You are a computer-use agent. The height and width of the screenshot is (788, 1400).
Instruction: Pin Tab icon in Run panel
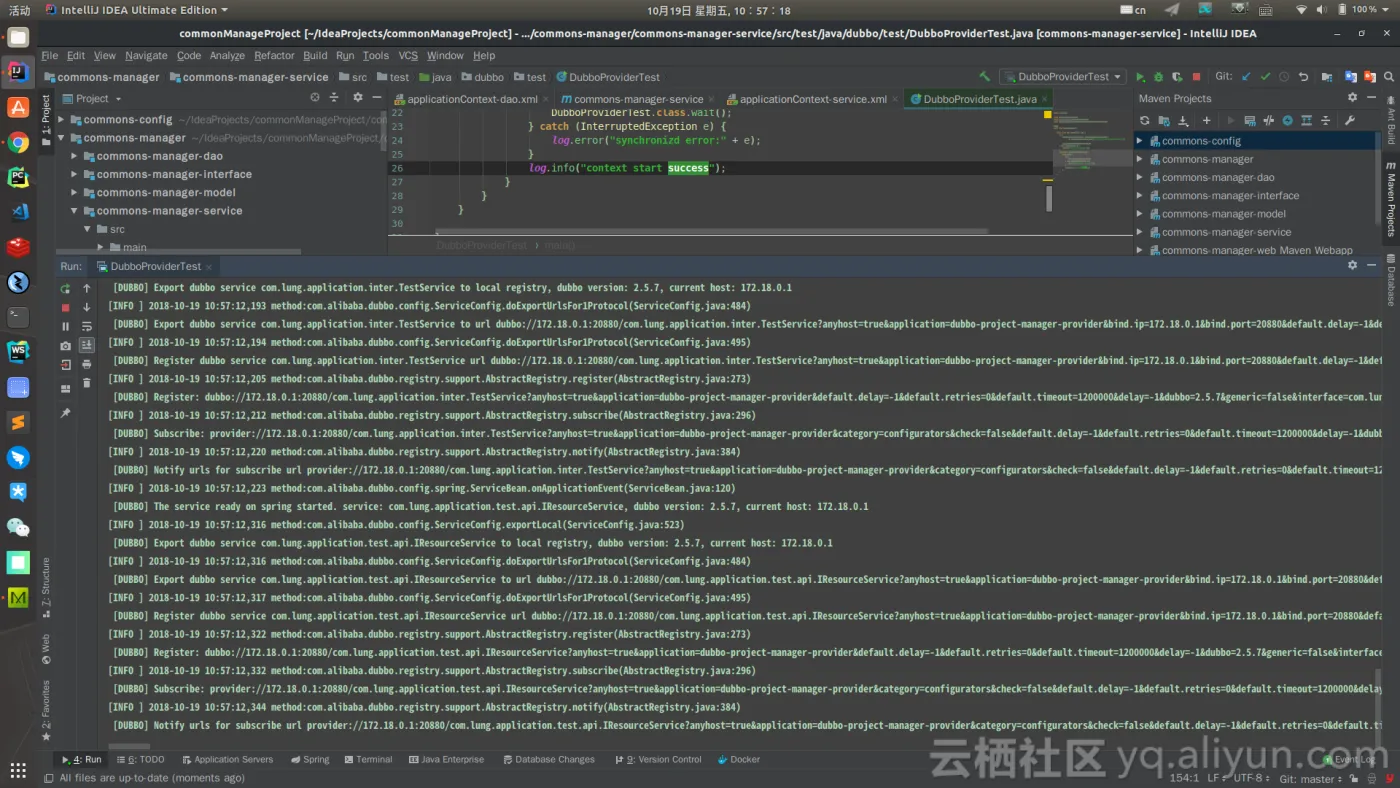click(65, 413)
